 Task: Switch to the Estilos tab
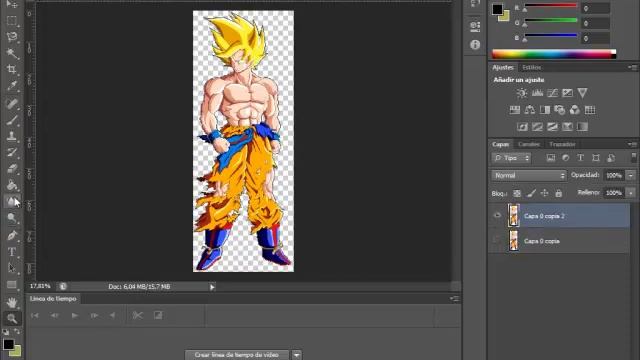click(x=531, y=67)
